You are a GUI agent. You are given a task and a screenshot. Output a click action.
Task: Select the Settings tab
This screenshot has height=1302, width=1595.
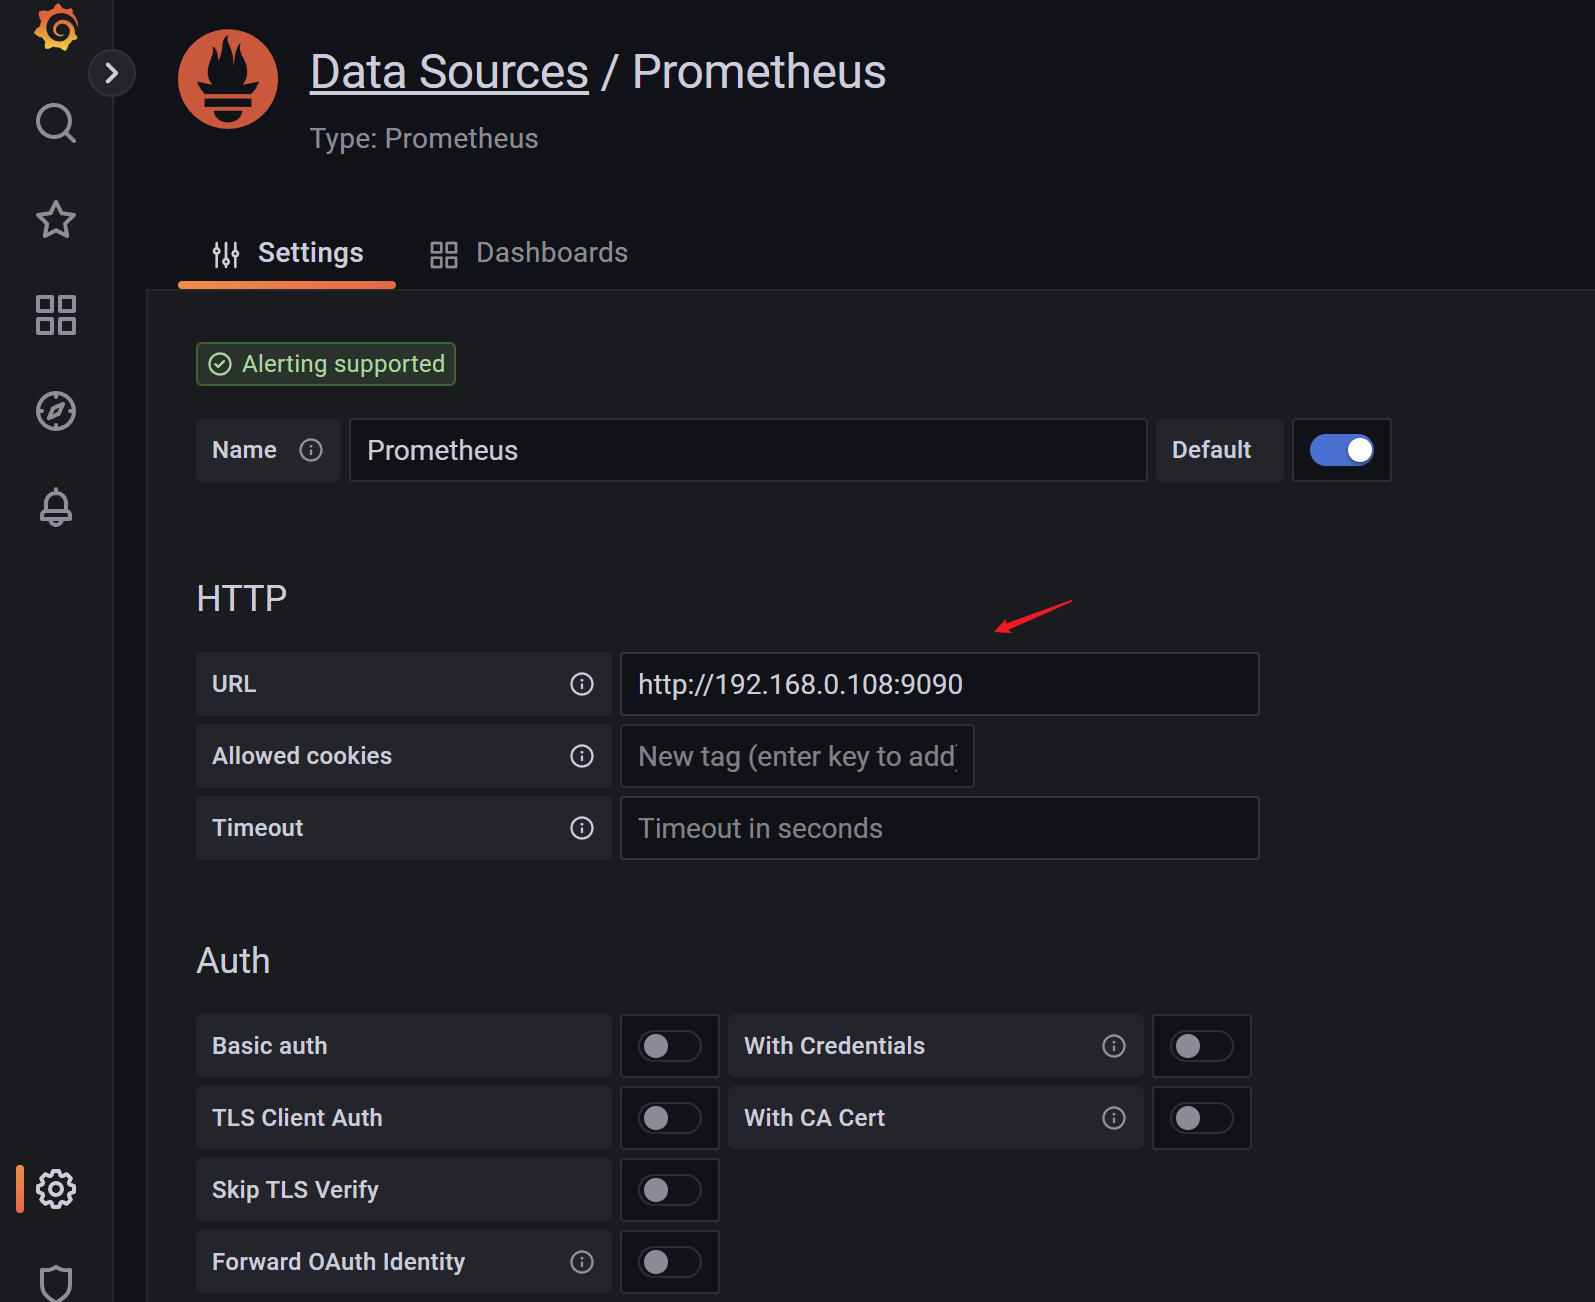287,253
